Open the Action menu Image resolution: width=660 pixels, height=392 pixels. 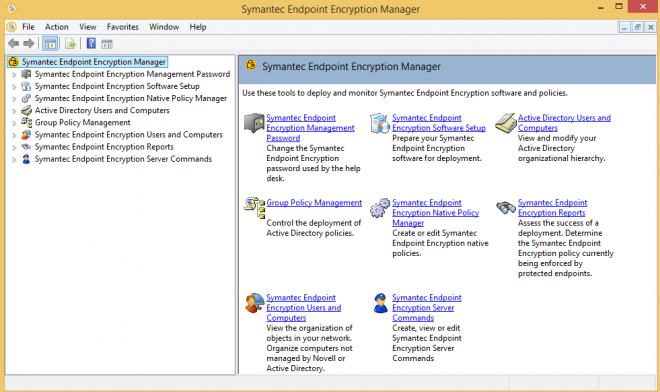coord(56,27)
